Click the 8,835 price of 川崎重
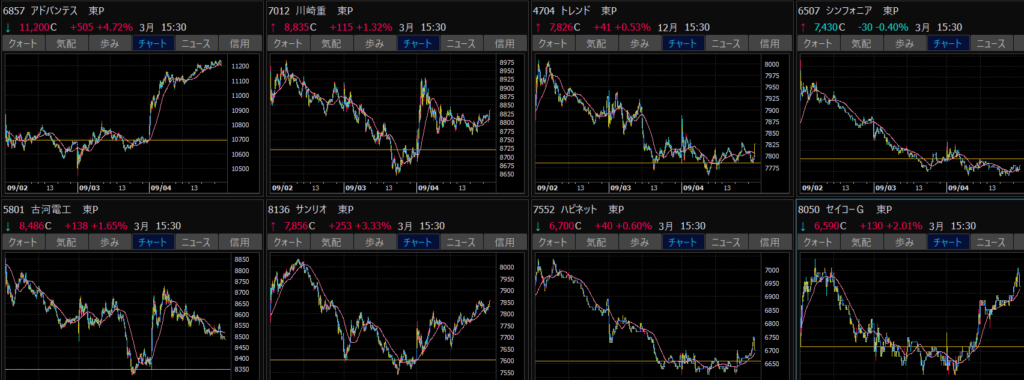The image size is (1024, 380). pyautogui.click(x=297, y=27)
